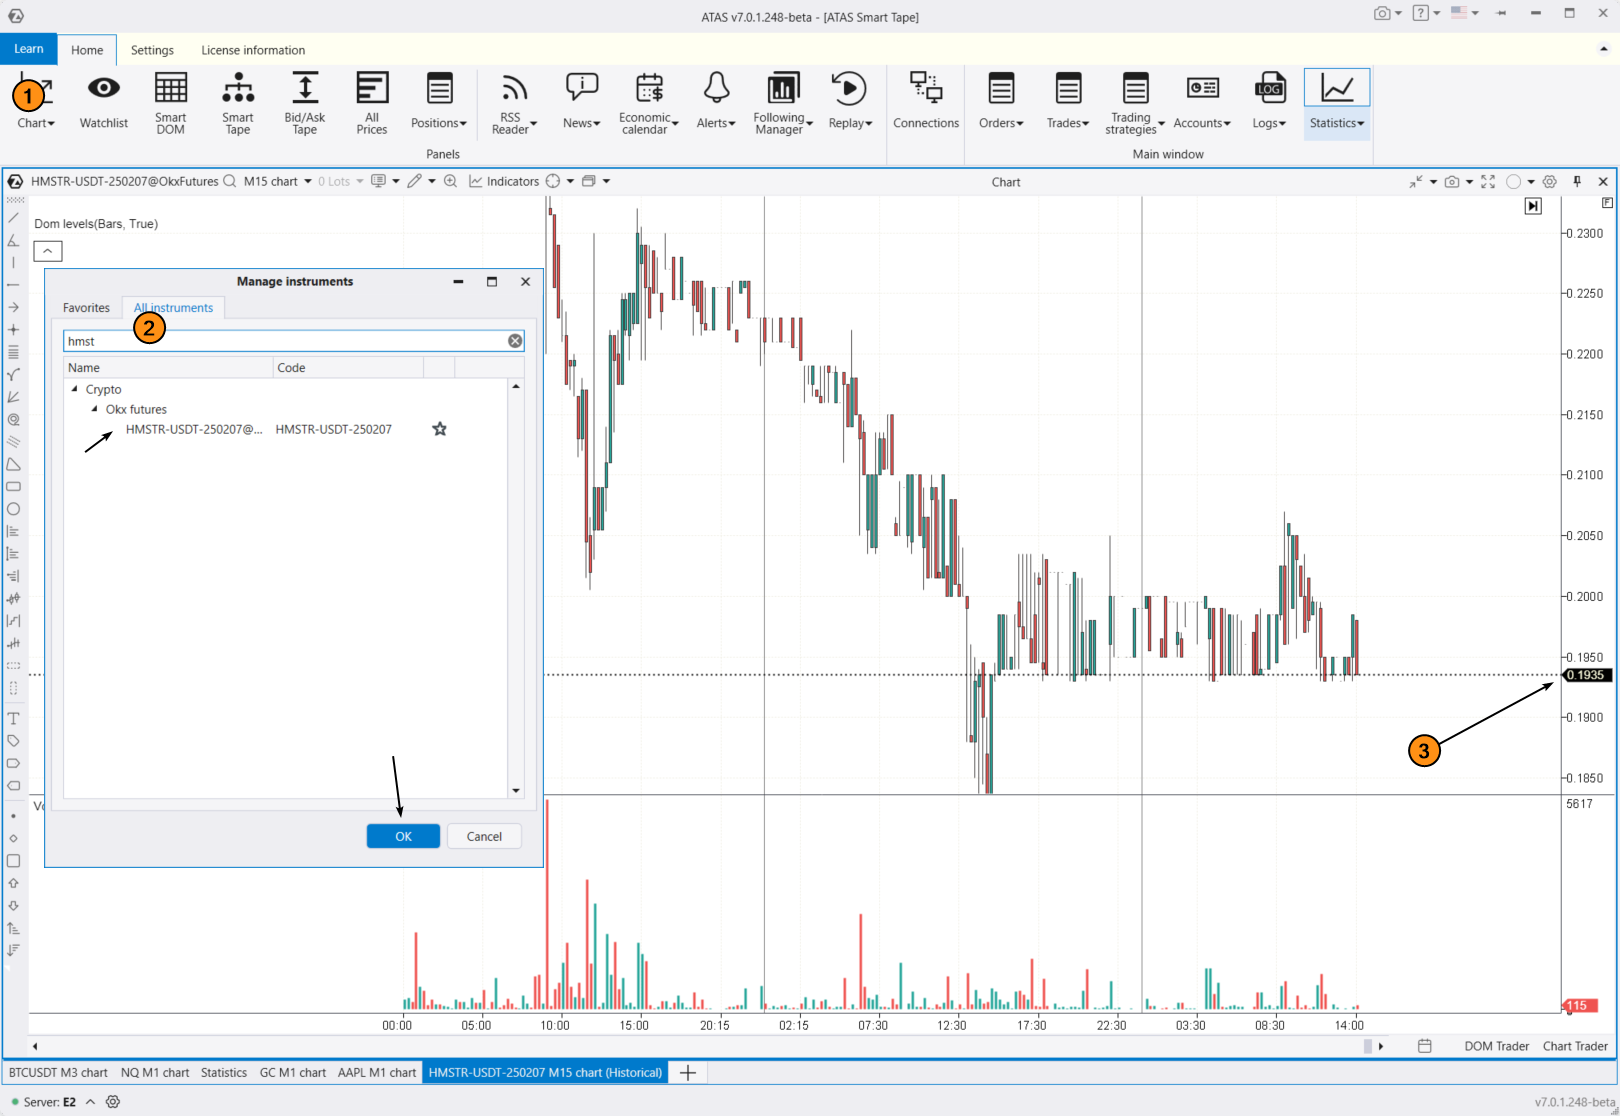Screen dimensions: 1620x1116
Task: Add HMSTR-USDT-250207 to favorites with star
Action: click(439, 429)
